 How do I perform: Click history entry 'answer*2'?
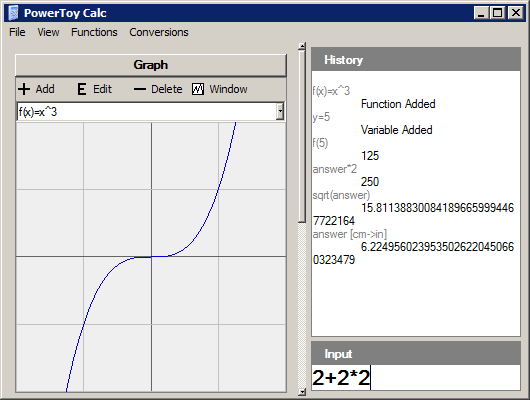[x=335, y=169]
